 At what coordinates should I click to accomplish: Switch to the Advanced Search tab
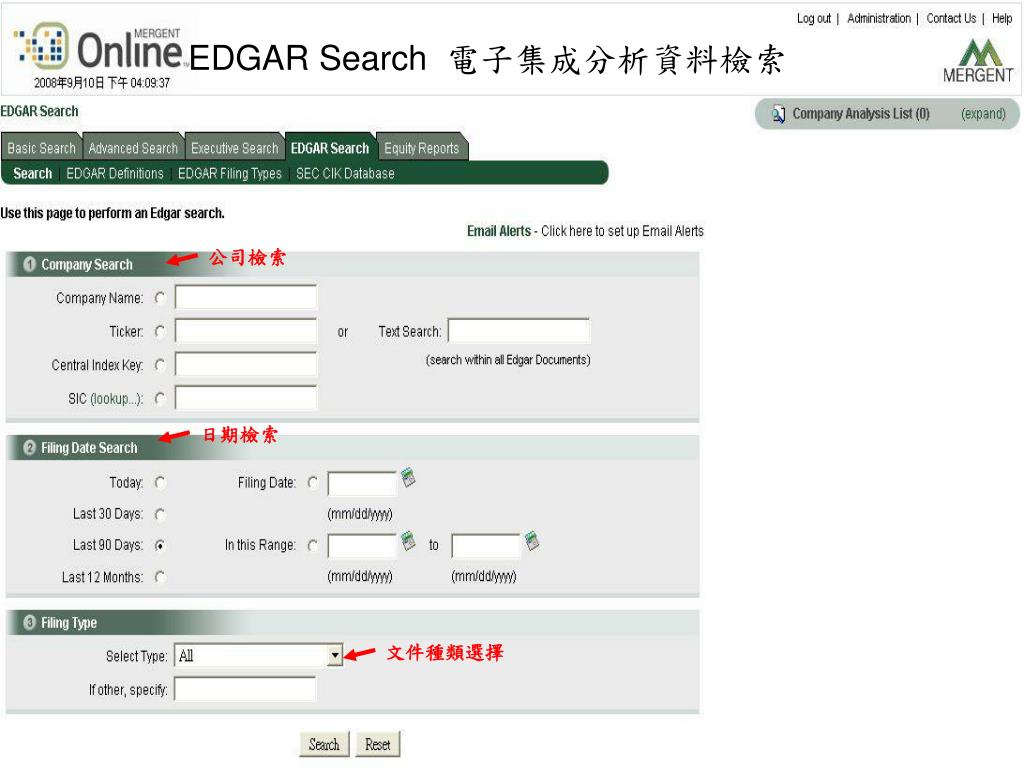click(x=133, y=148)
